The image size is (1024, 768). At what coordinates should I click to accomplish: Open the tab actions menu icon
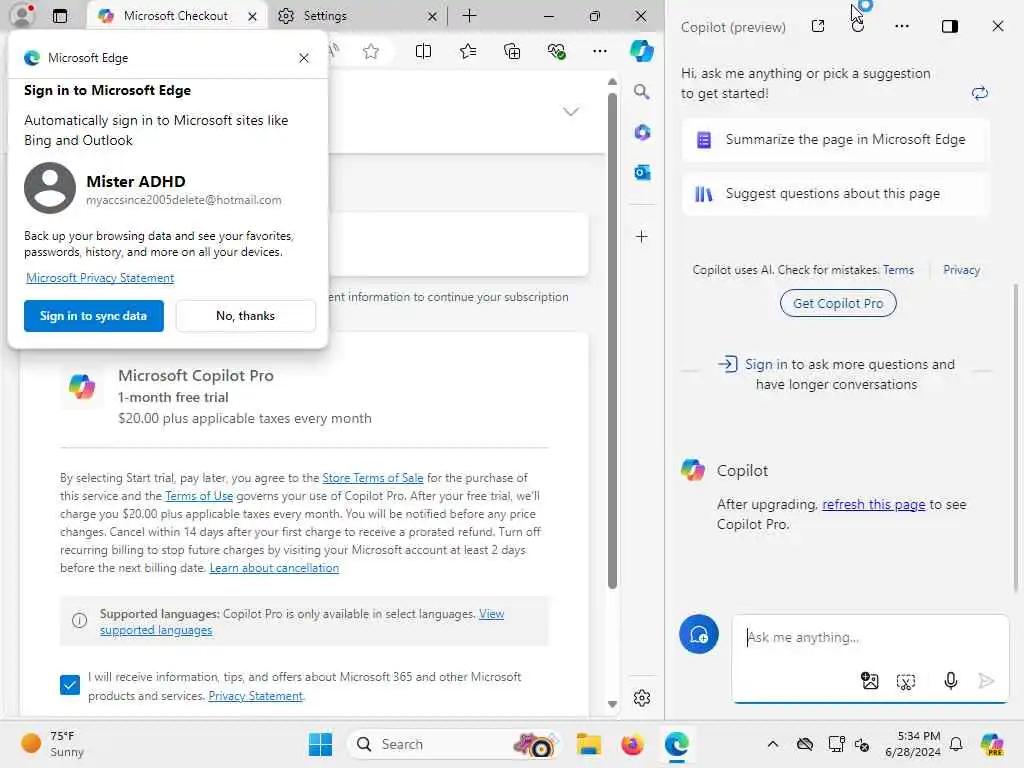[59, 16]
